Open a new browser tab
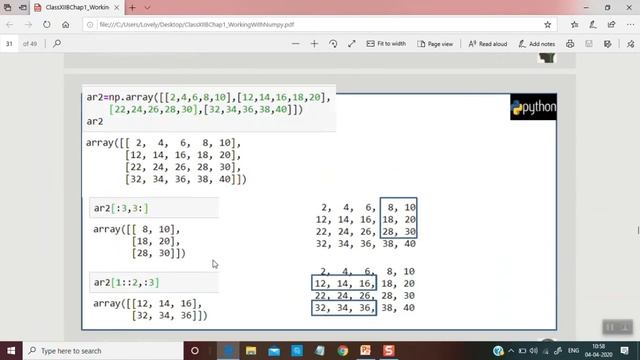The width and height of the screenshot is (640, 360). pos(132,7)
